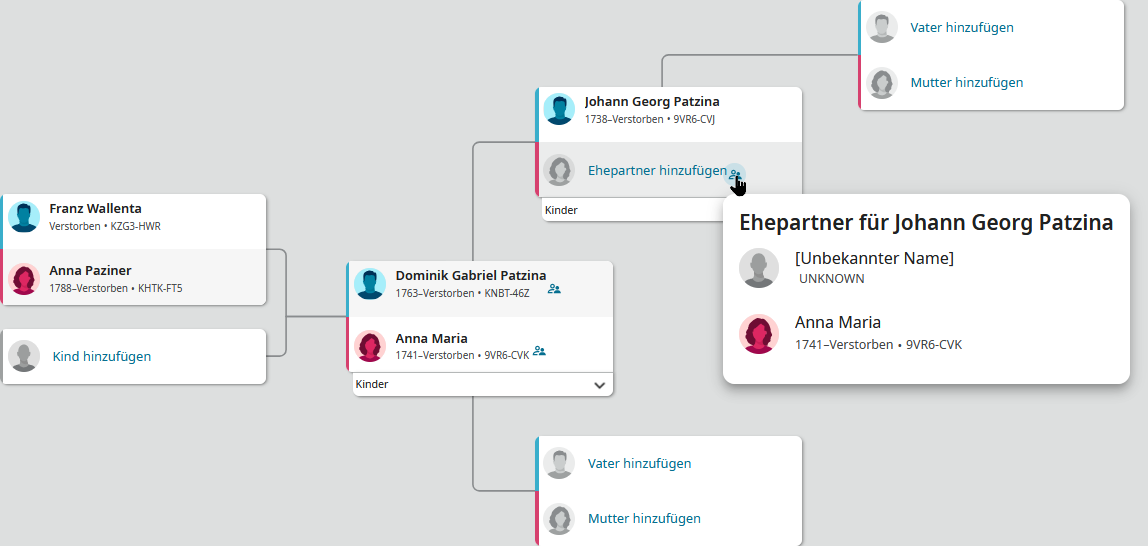Click the spouses icon next to 9VR6-CVK in tree
Screen dimensions: 1148x546
pos(540,351)
